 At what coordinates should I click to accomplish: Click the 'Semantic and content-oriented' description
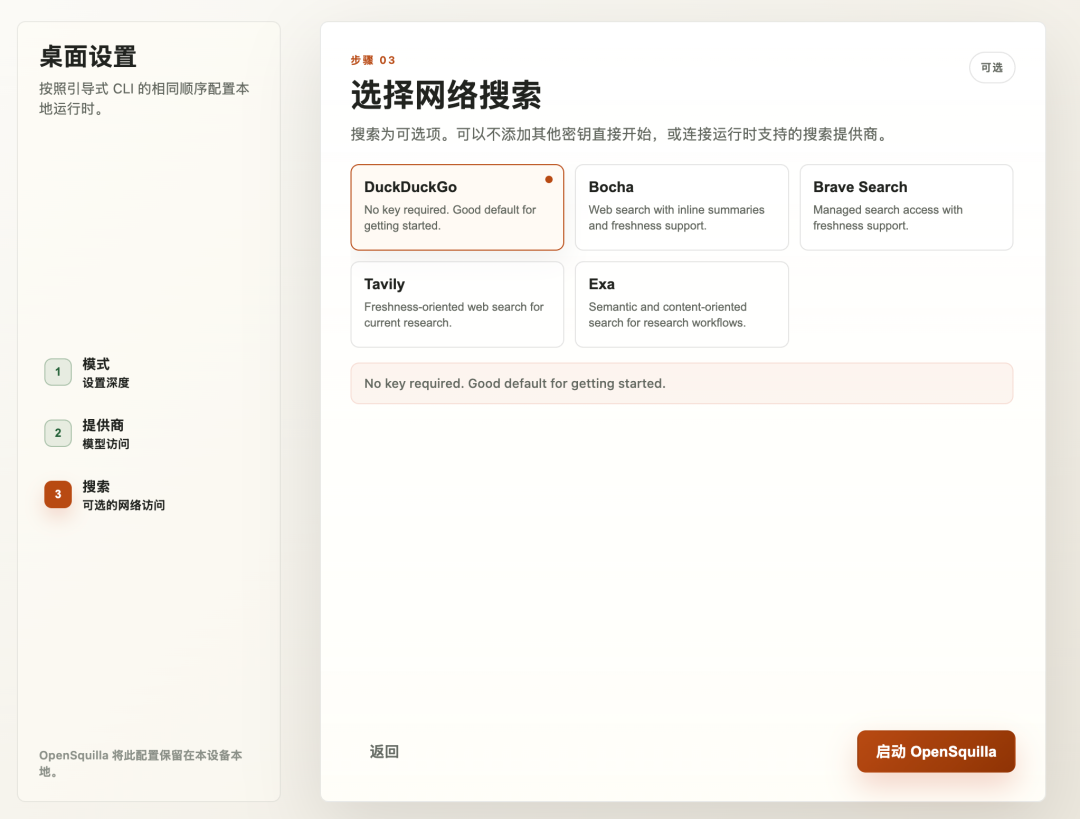tap(667, 315)
